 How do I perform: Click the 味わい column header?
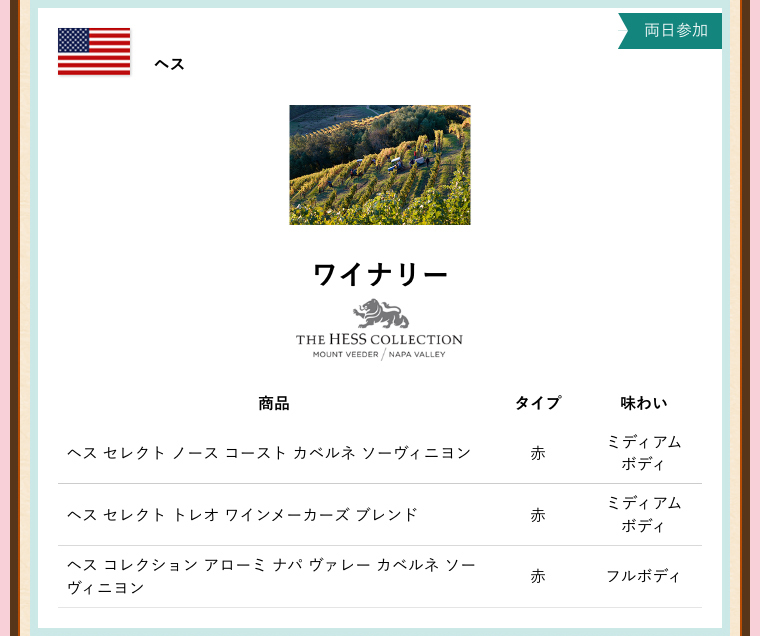tap(643, 403)
